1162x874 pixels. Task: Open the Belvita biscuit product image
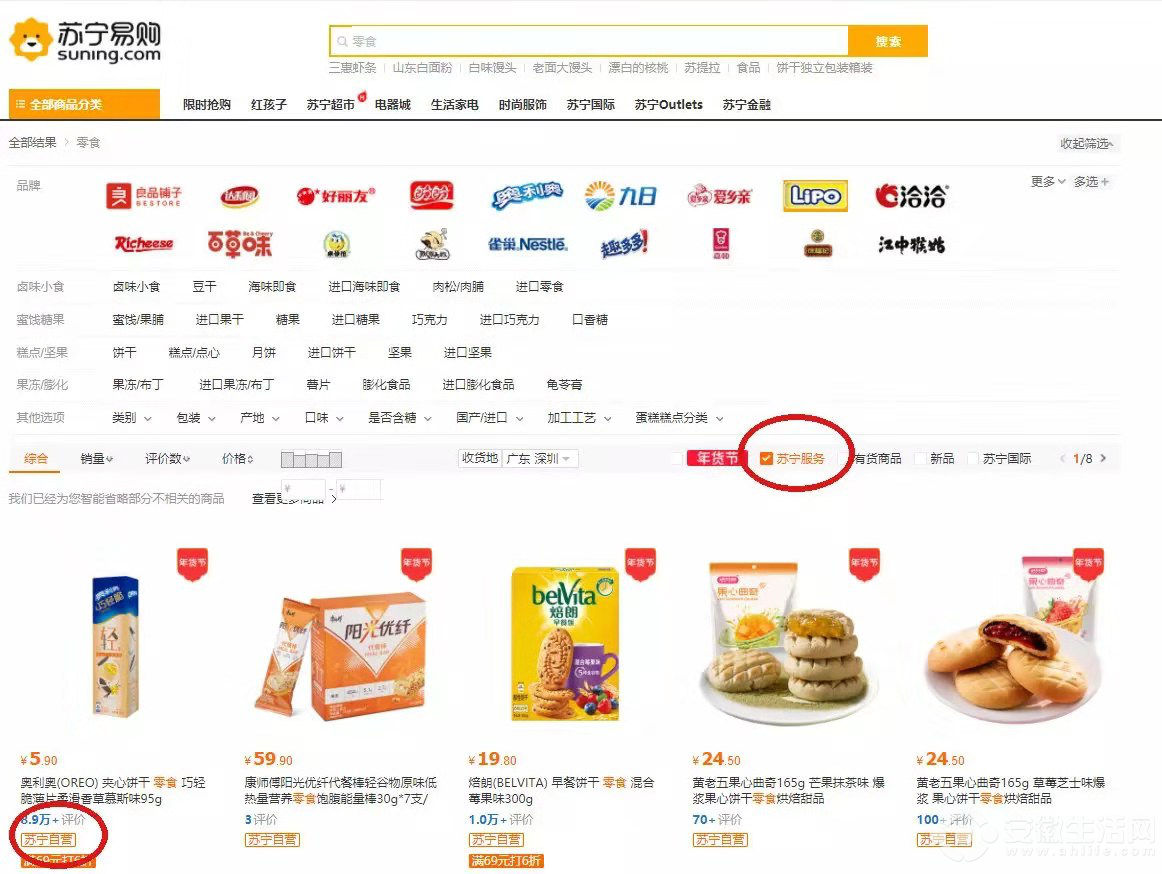[565, 643]
